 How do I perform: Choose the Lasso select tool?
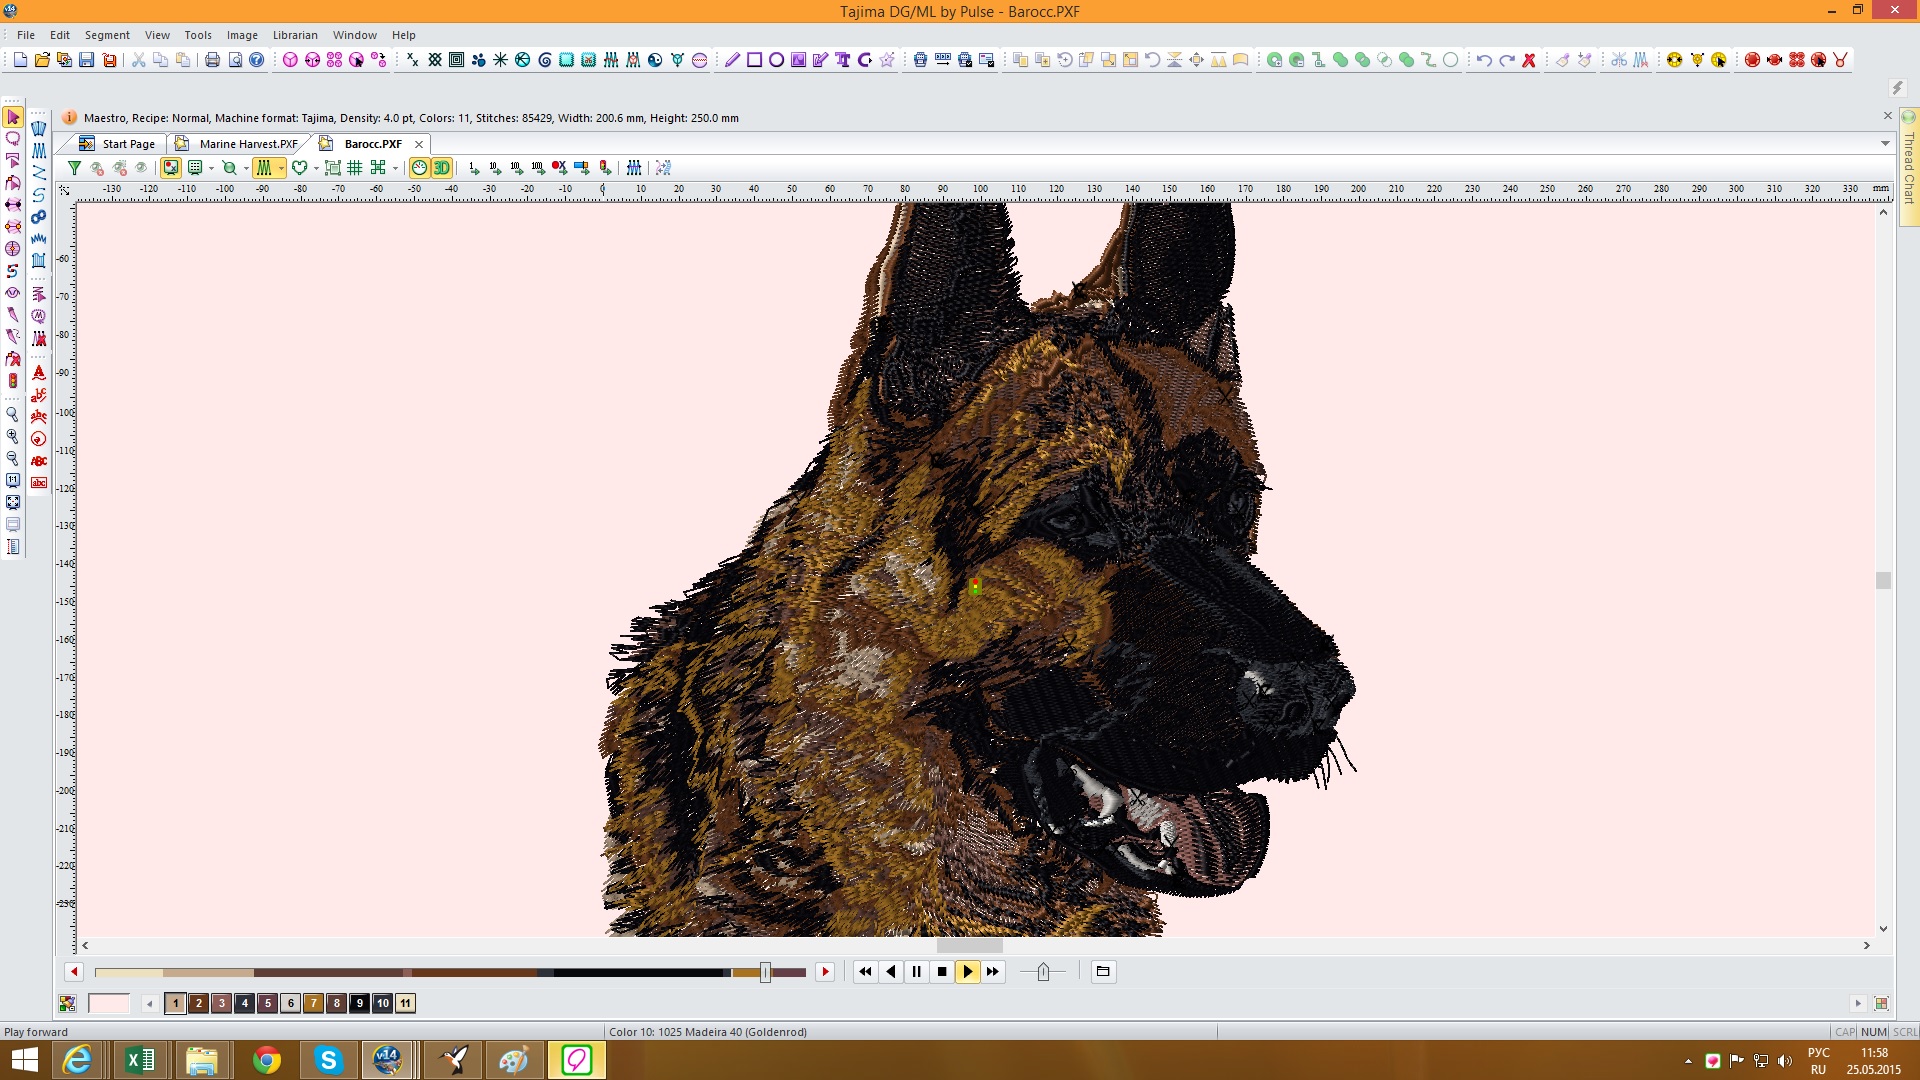pyautogui.click(x=13, y=139)
